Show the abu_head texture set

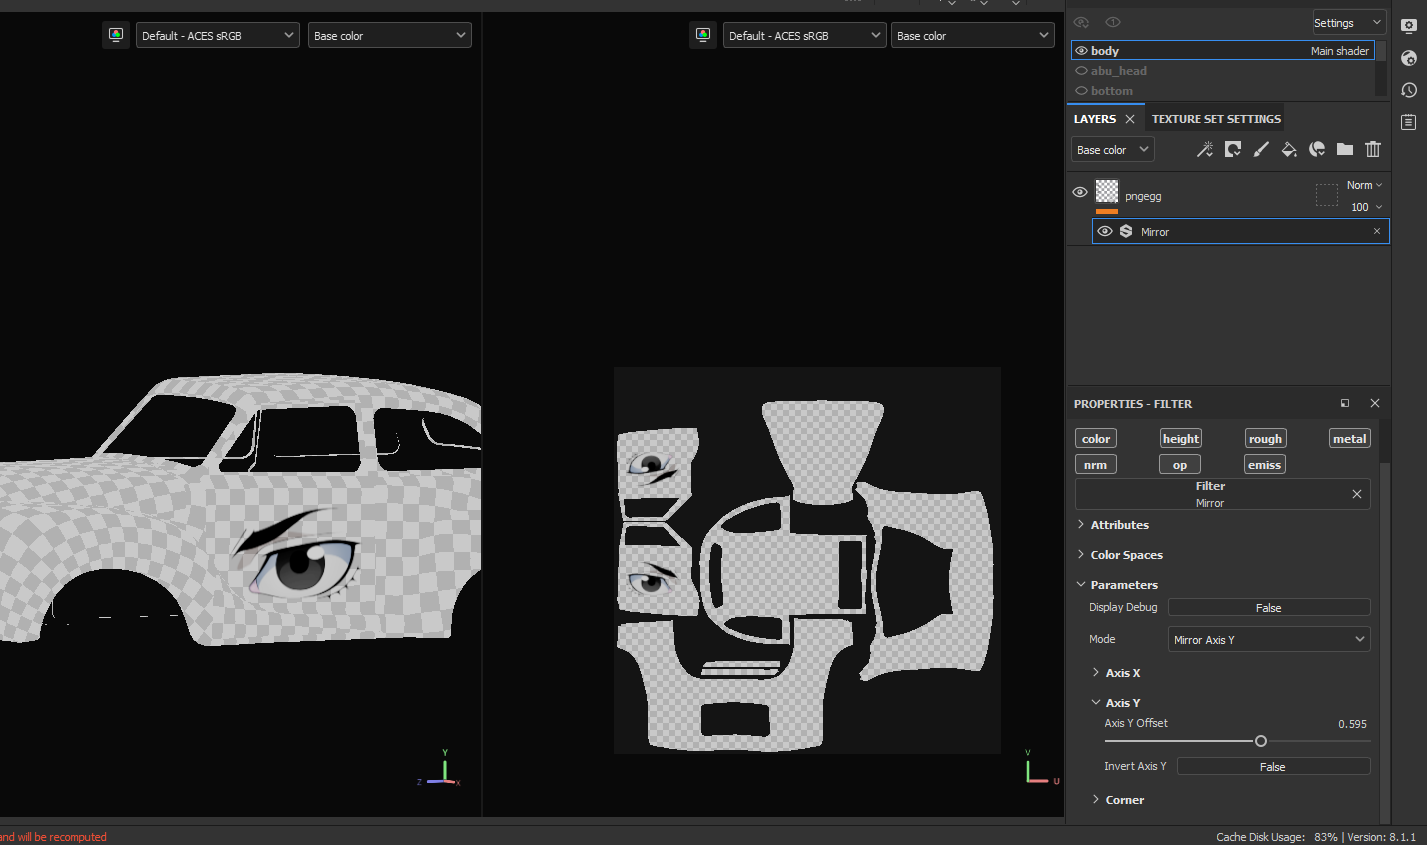1081,71
